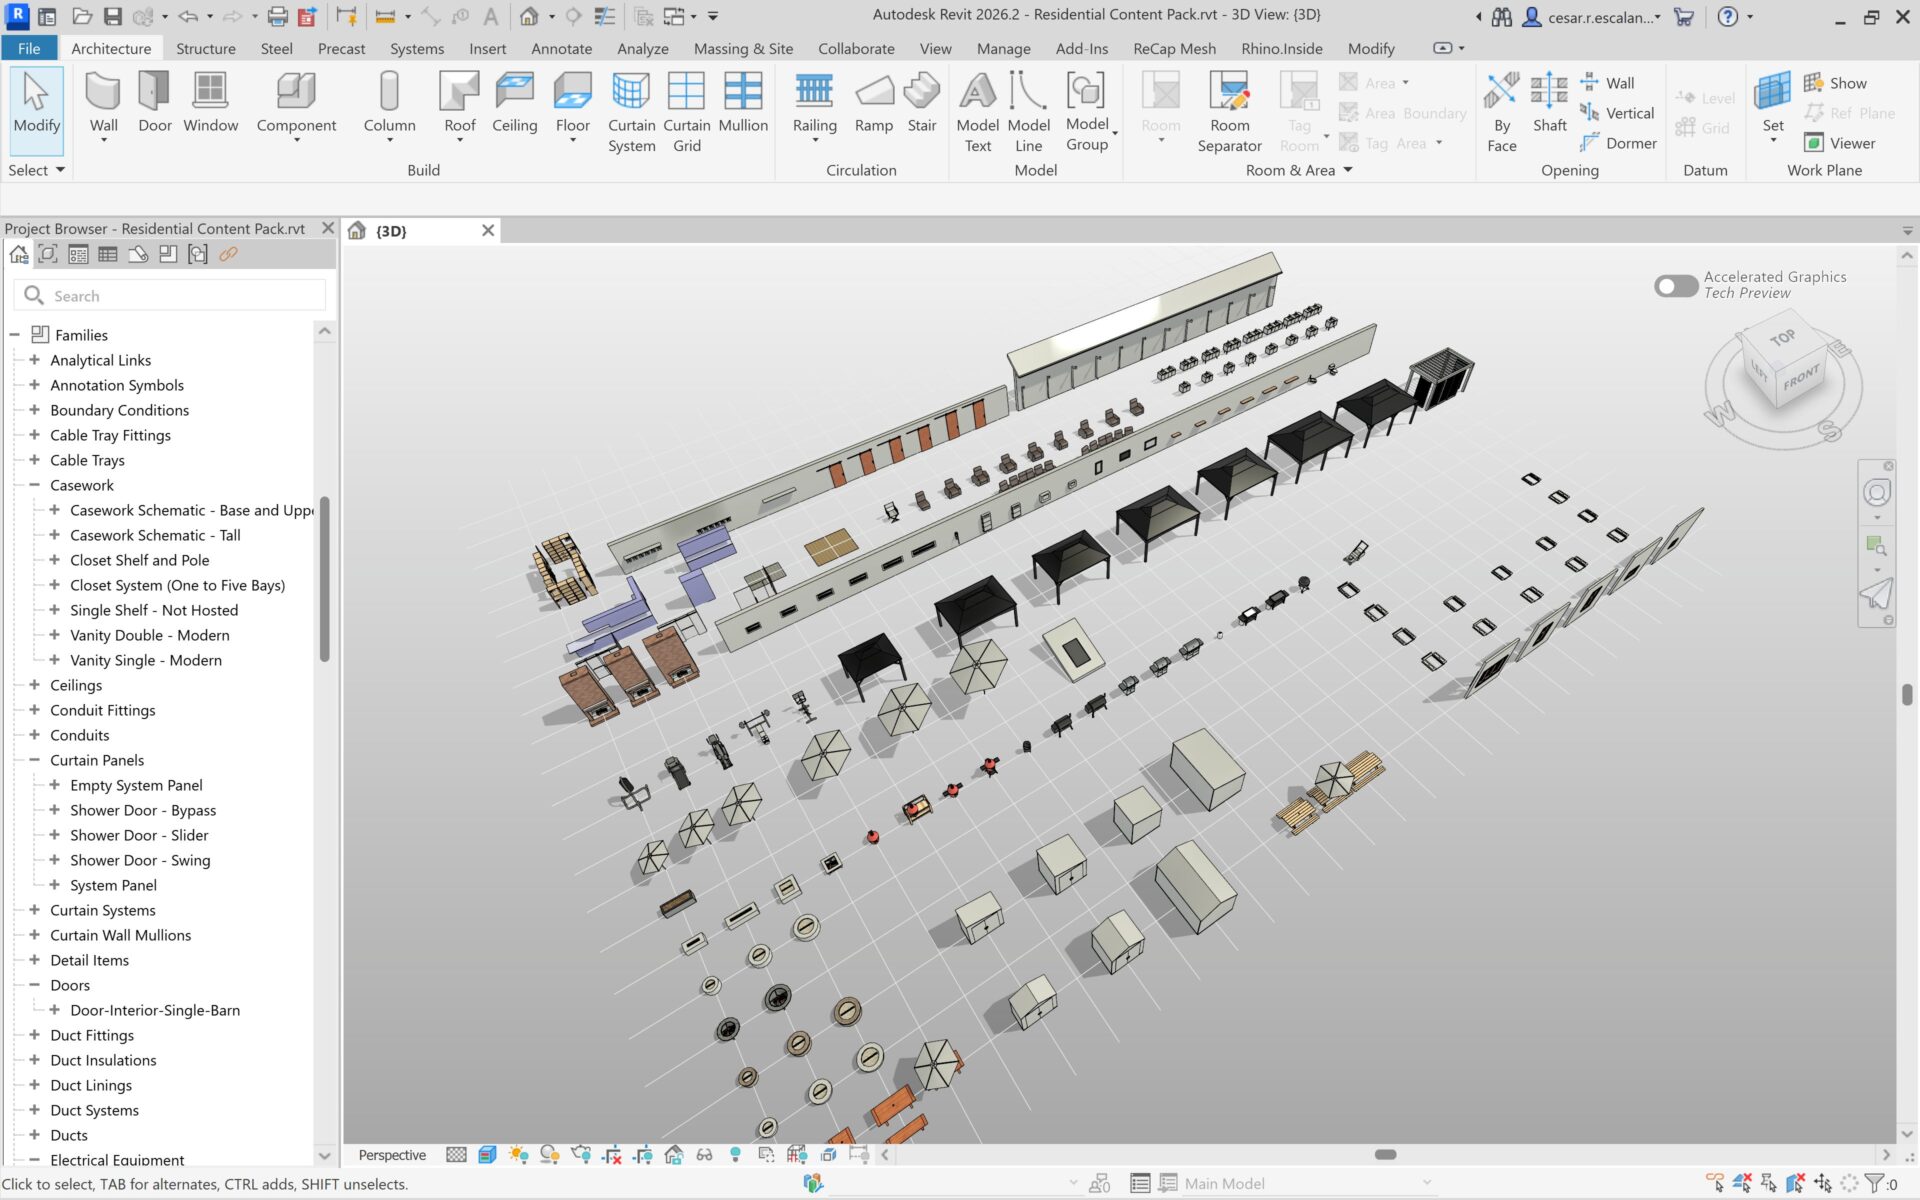Activate the Curtain System tool
Viewport: 1920px width, 1200px height.
[x=631, y=110]
